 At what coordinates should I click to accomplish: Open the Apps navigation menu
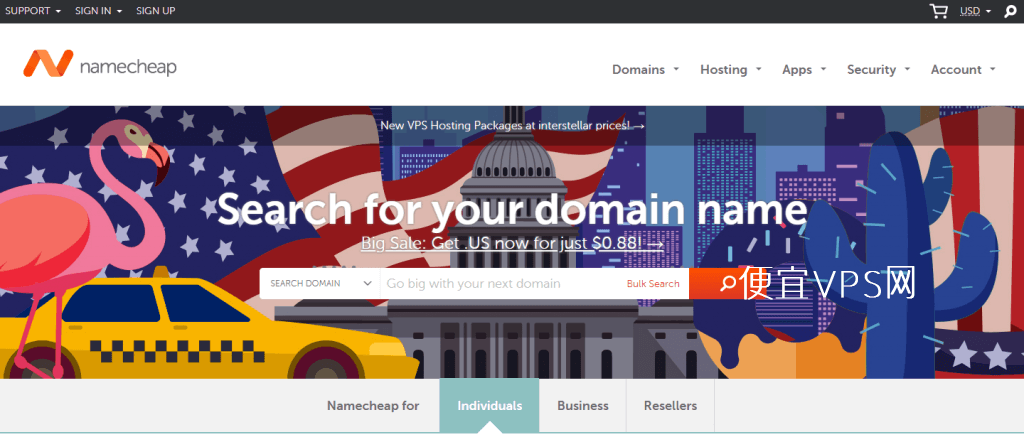804,69
